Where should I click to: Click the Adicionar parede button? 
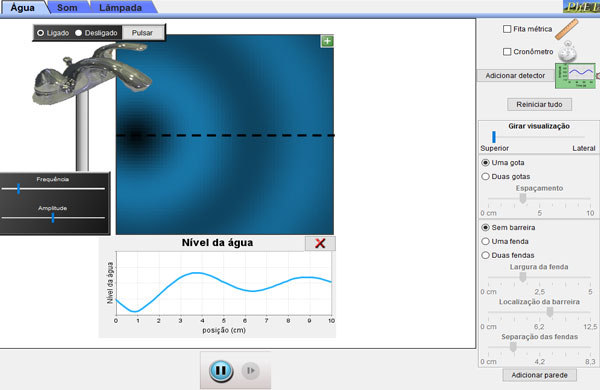tap(540, 375)
